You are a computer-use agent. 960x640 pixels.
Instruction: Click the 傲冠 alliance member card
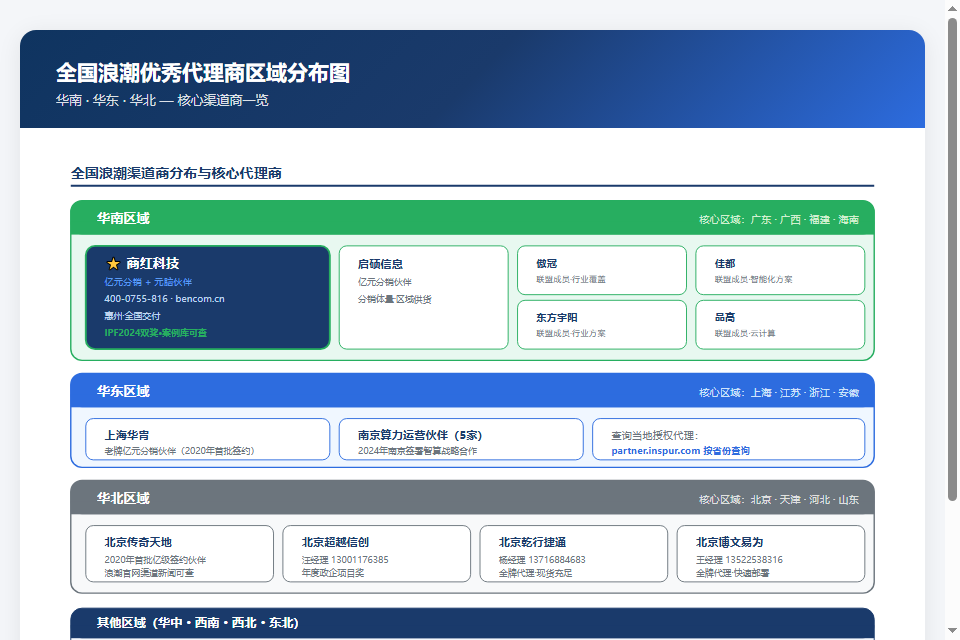click(x=602, y=270)
